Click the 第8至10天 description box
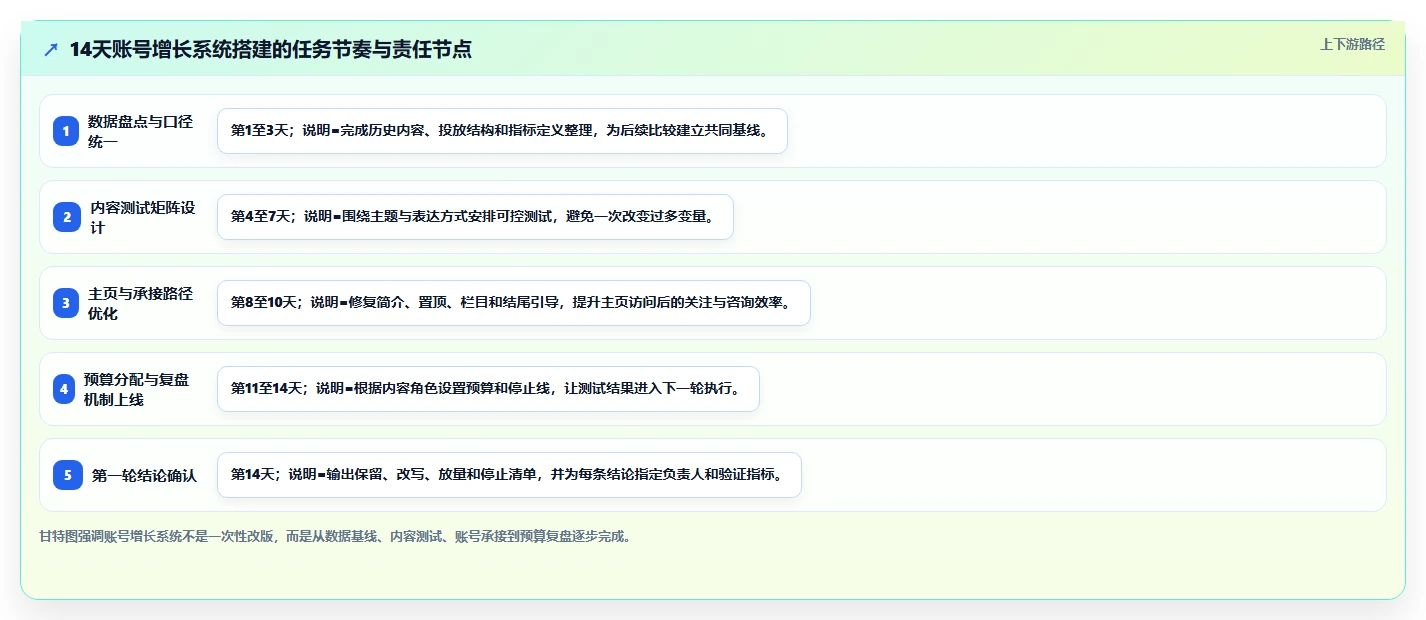Viewport: 1426px width, 620px height. click(x=513, y=303)
